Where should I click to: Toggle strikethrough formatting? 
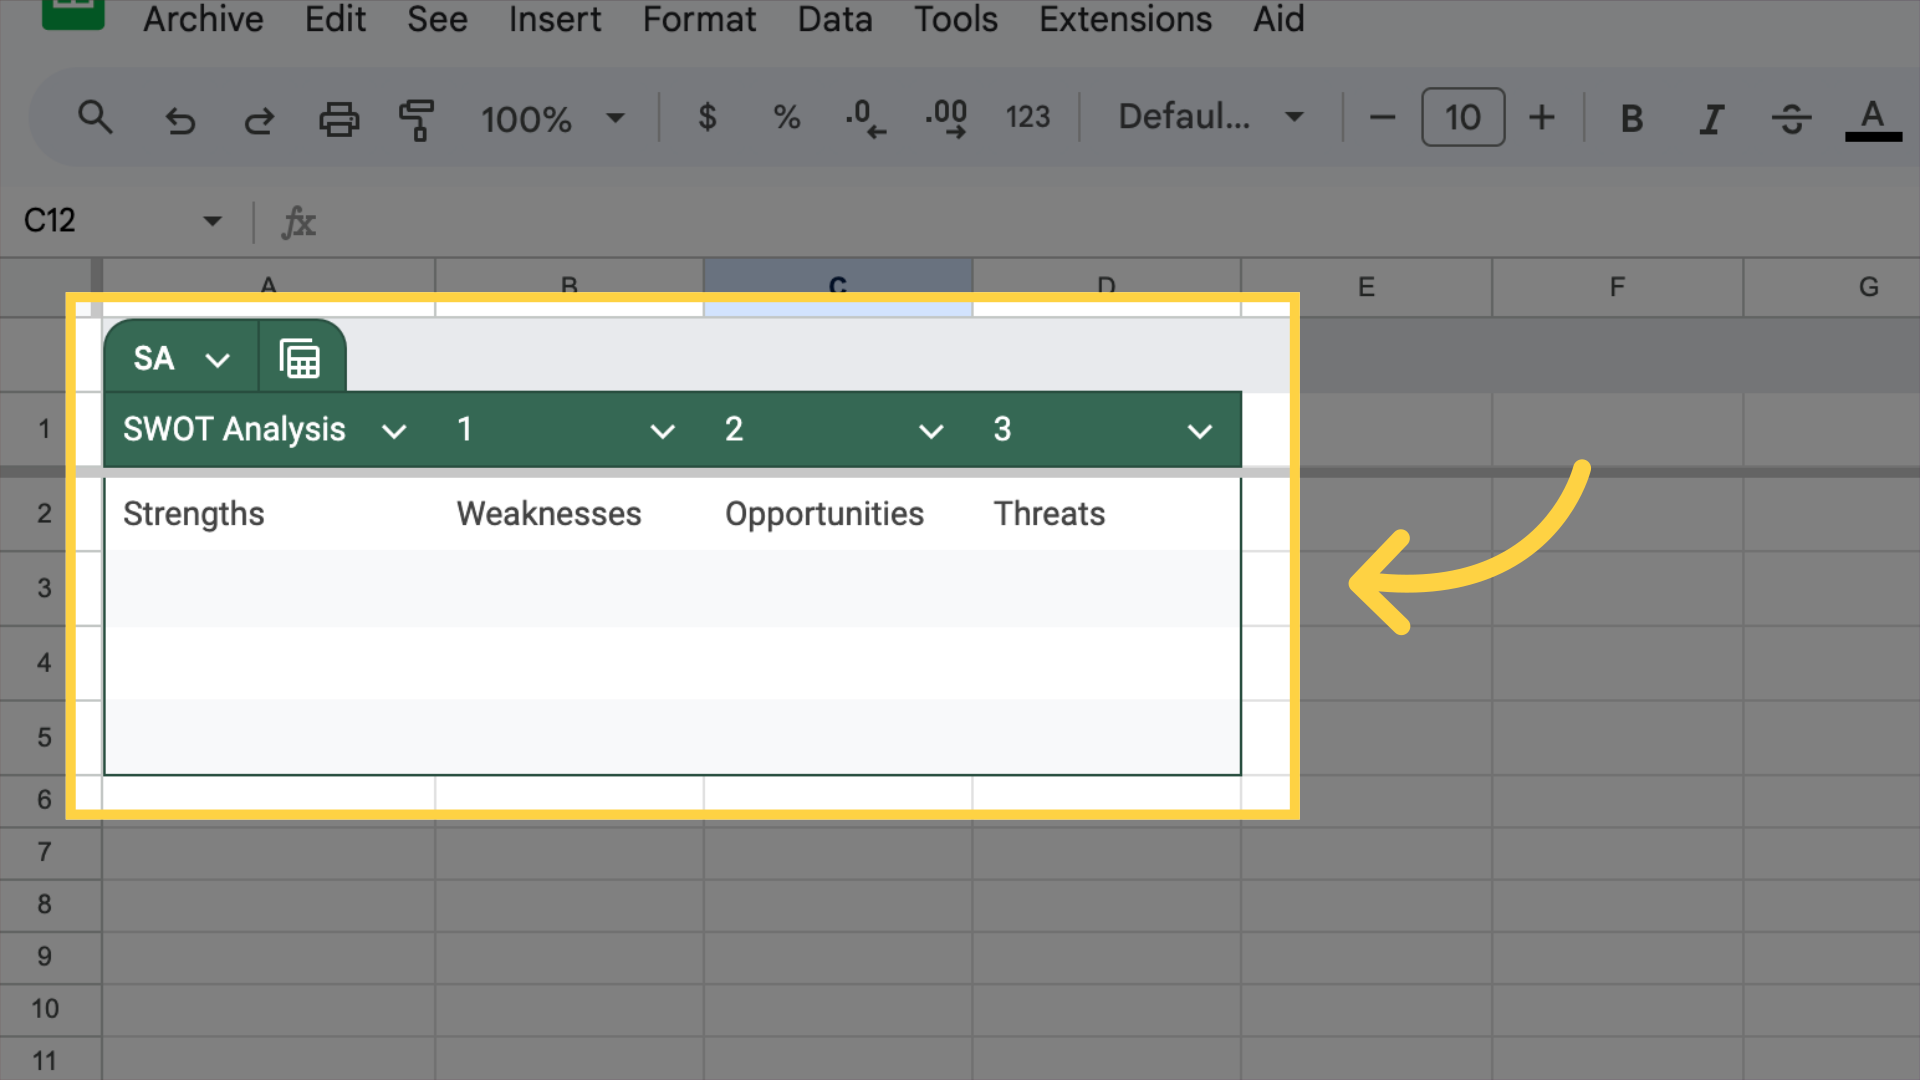(1791, 119)
